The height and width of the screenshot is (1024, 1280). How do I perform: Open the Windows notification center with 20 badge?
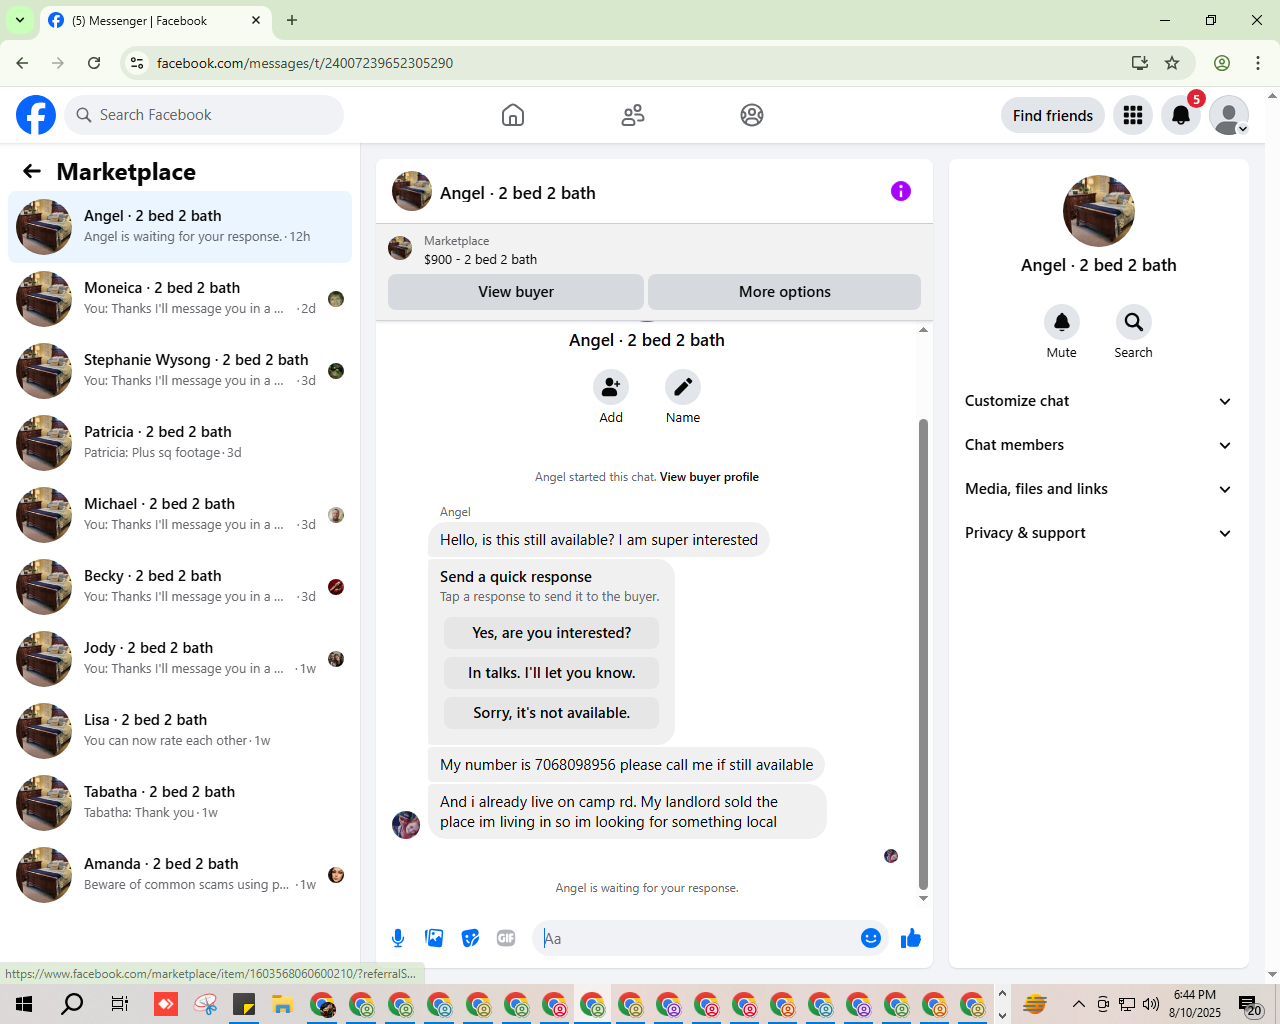pos(1249,1004)
